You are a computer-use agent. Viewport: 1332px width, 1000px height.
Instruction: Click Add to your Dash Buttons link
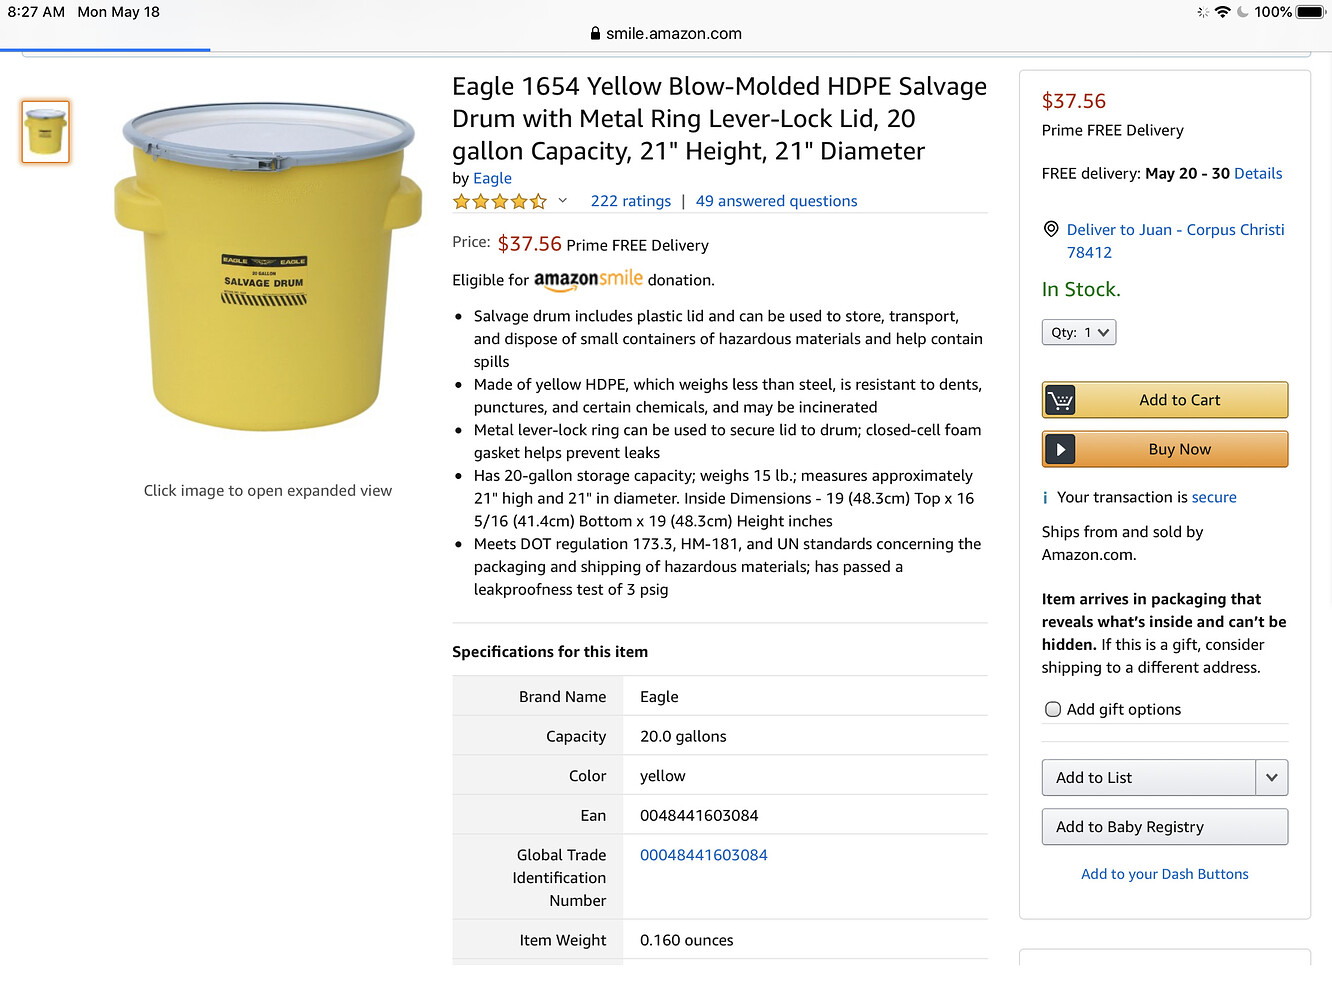[1165, 874]
